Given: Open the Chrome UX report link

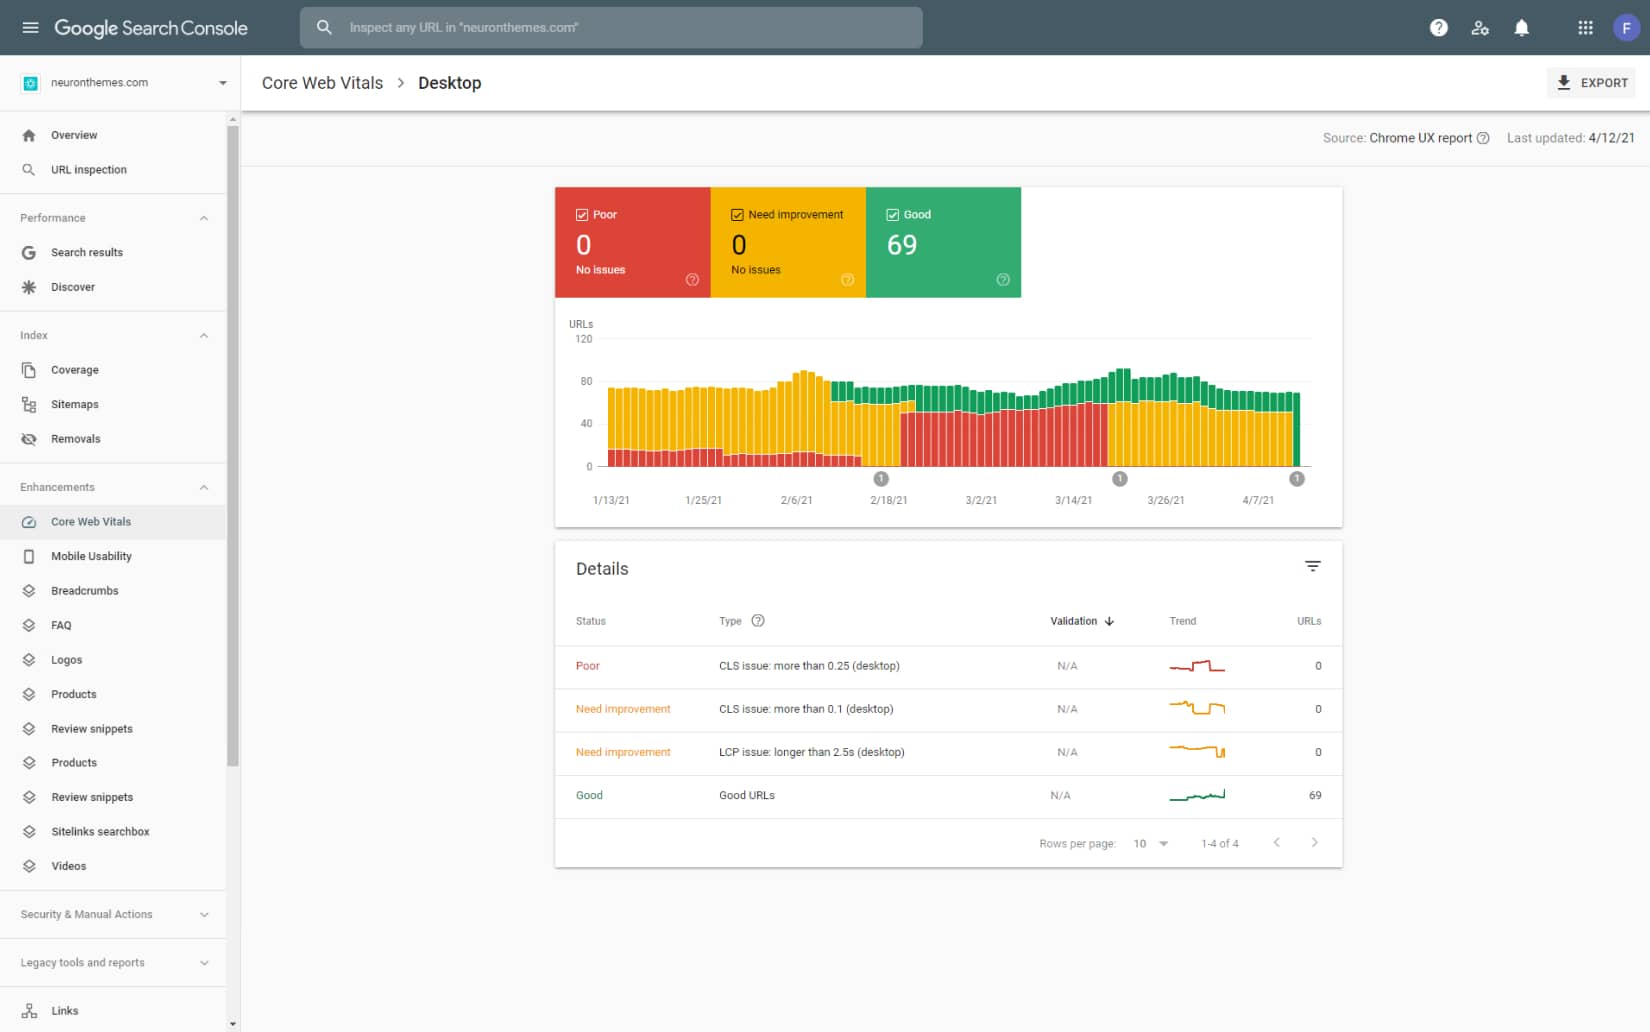Looking at the screenshot, I should pos(1420,138).
